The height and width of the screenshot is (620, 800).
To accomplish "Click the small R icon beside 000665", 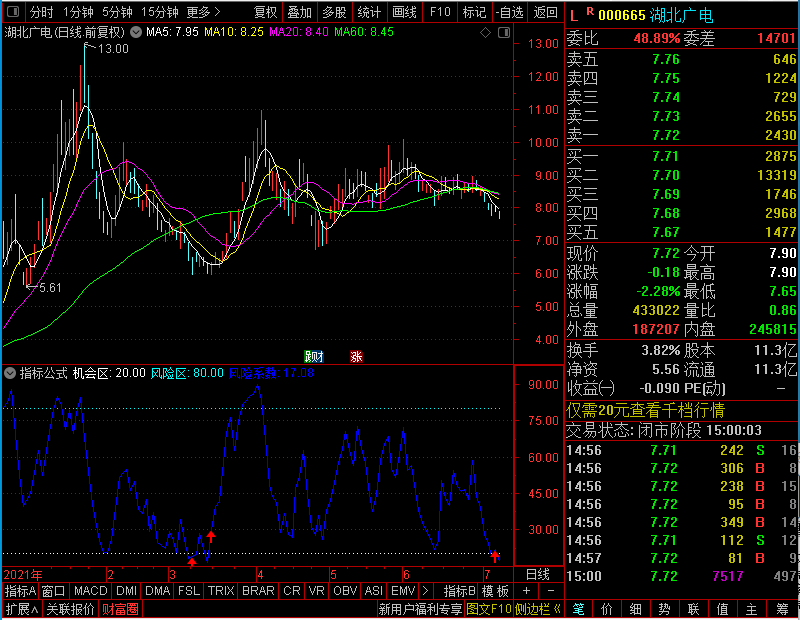I will coord(590,11).
